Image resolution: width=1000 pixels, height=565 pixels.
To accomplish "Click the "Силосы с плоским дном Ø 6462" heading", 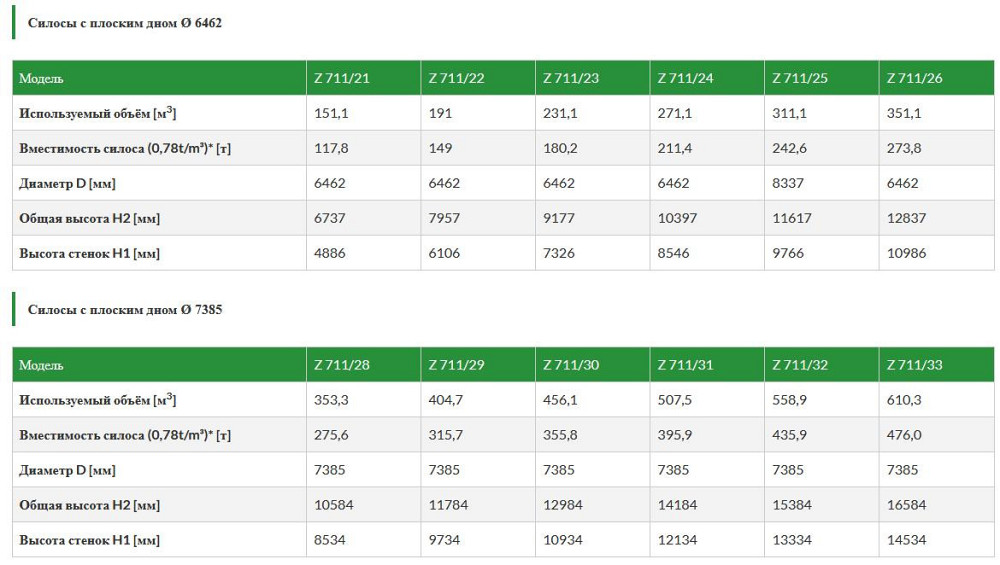I will (x=124, y=23).
